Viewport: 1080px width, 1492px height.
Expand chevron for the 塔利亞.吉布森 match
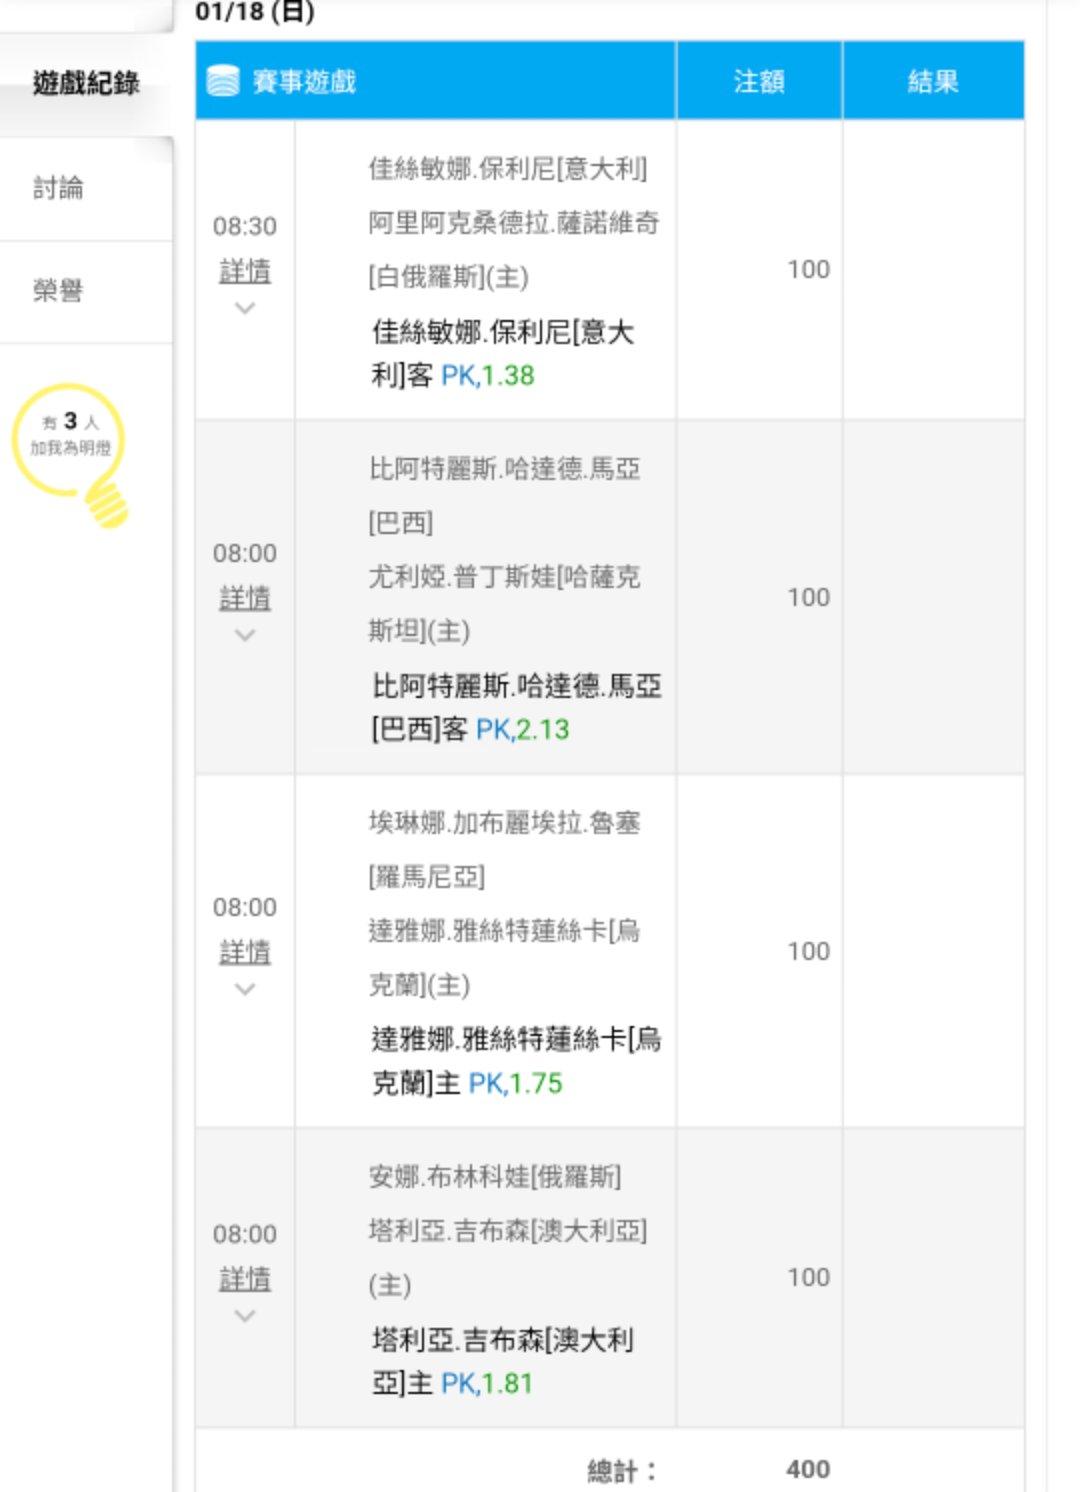click(245, 1316)
